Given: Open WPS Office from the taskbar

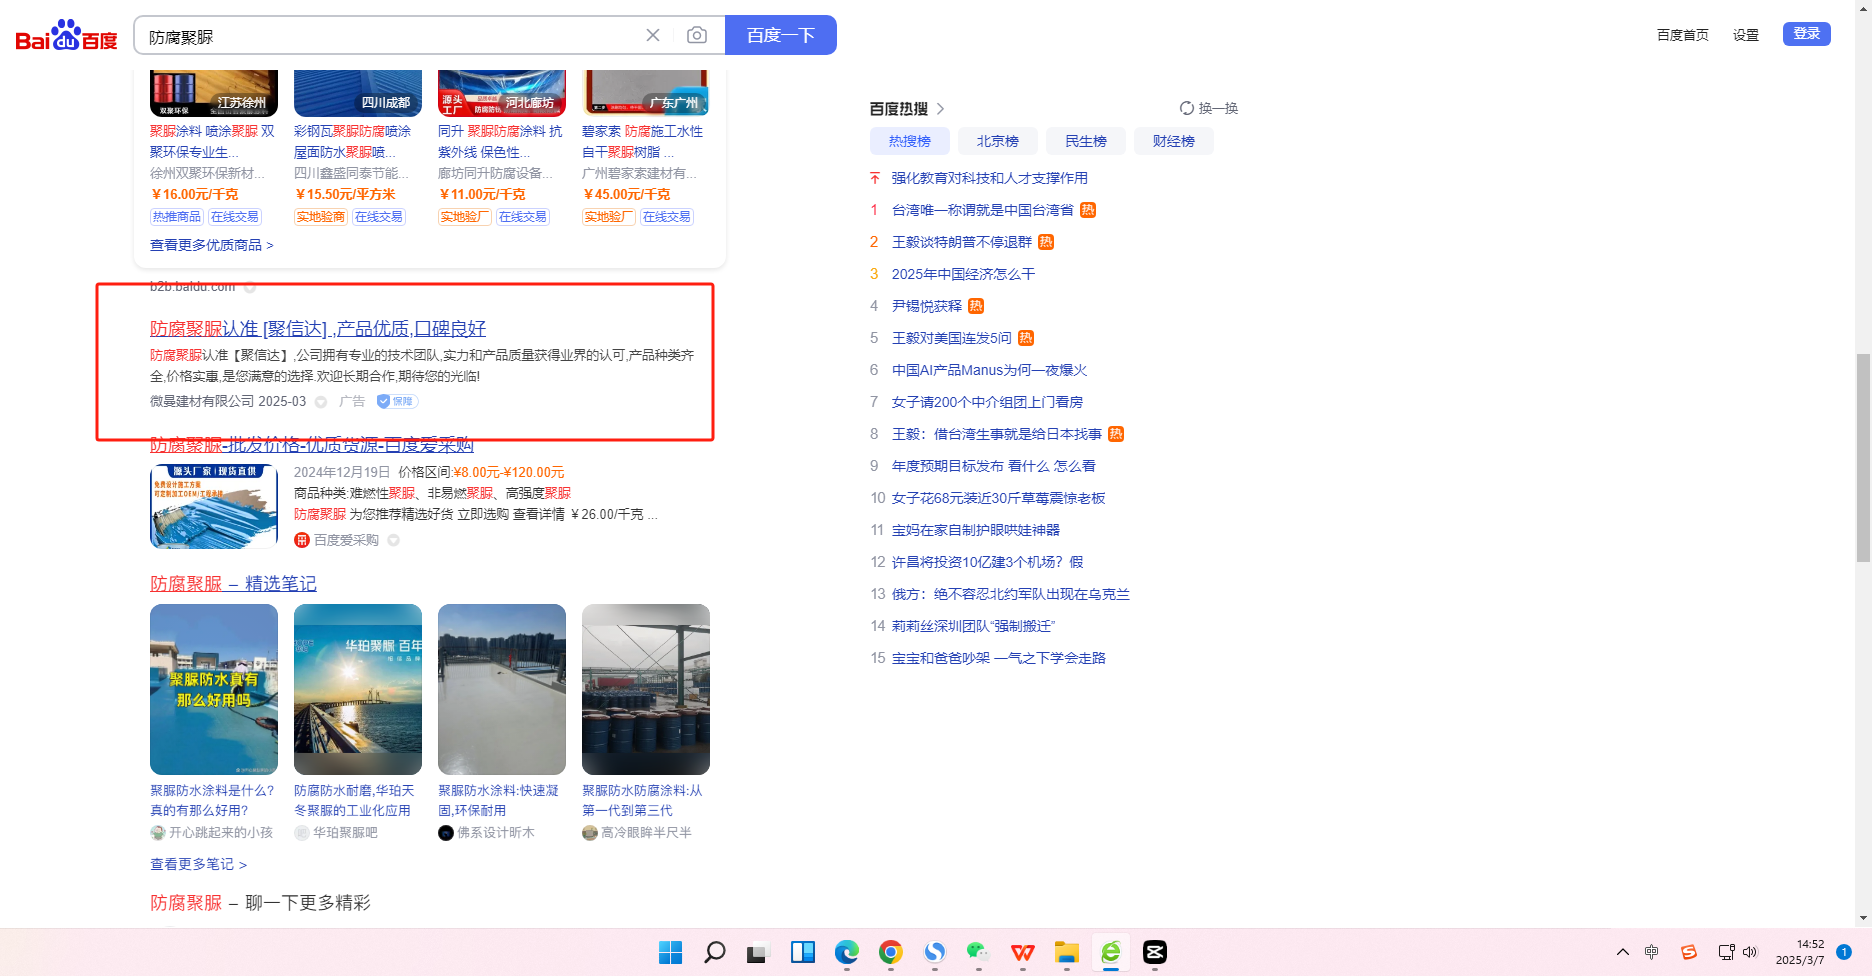Looking at the screenshot, I should (1022, 952).
